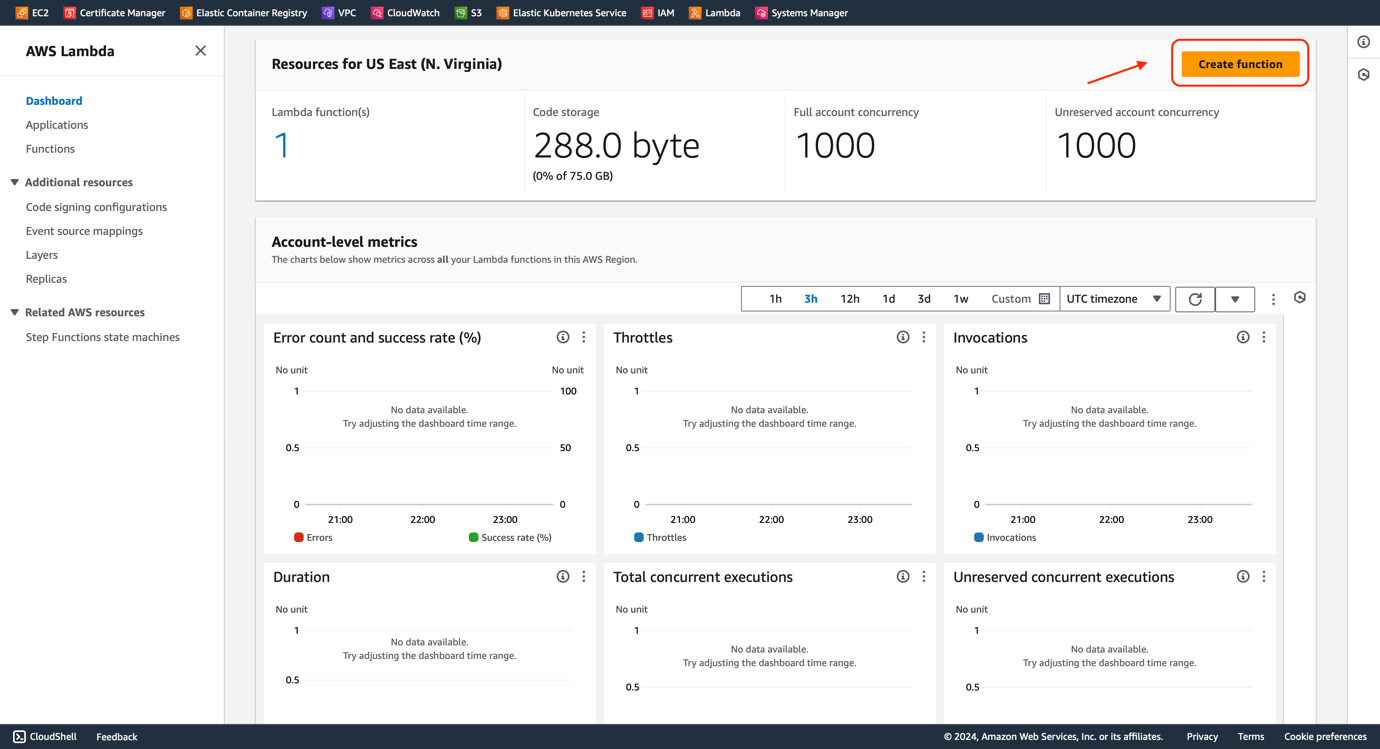This screenshot has width=1380, height=749.
Task: Open Code signing configurations
Action: (x=96, y=207)
